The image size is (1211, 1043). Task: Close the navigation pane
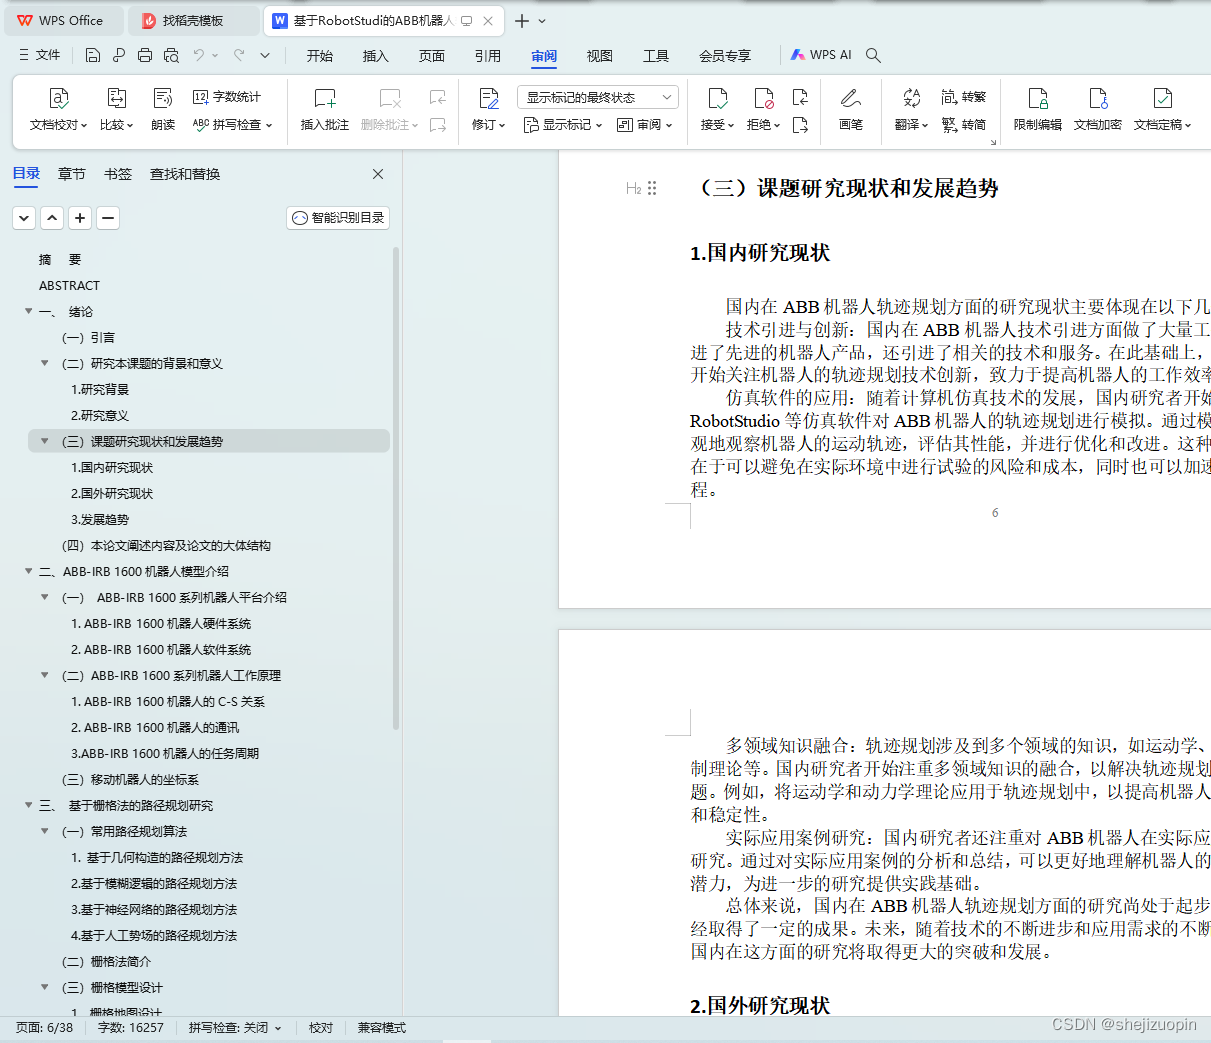pos(378,174)
